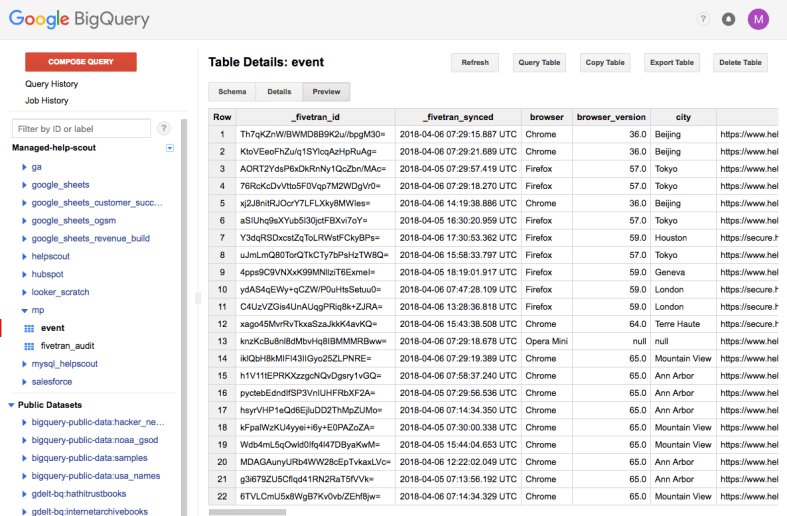The width and height of the screenshot is (787, 516).
Task: Expand the salesforce dataset
Action: [x=24, y=381]
